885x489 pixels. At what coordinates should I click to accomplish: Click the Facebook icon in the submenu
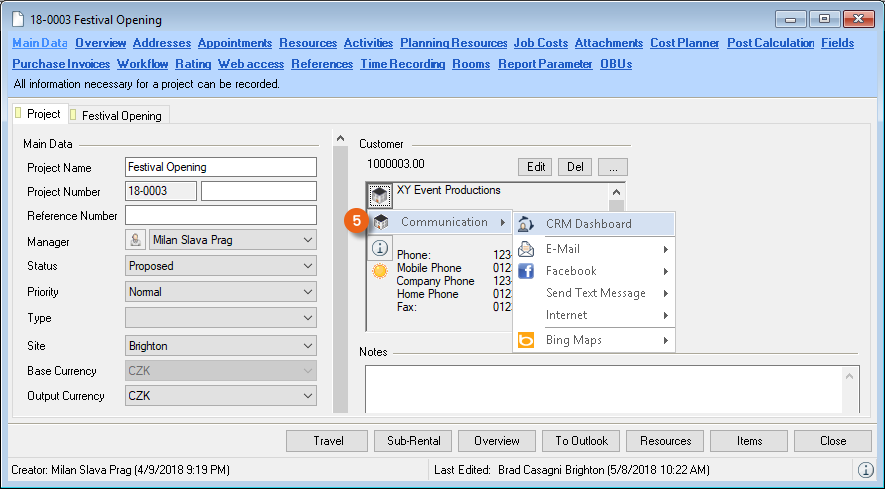[x=526, y=271]
